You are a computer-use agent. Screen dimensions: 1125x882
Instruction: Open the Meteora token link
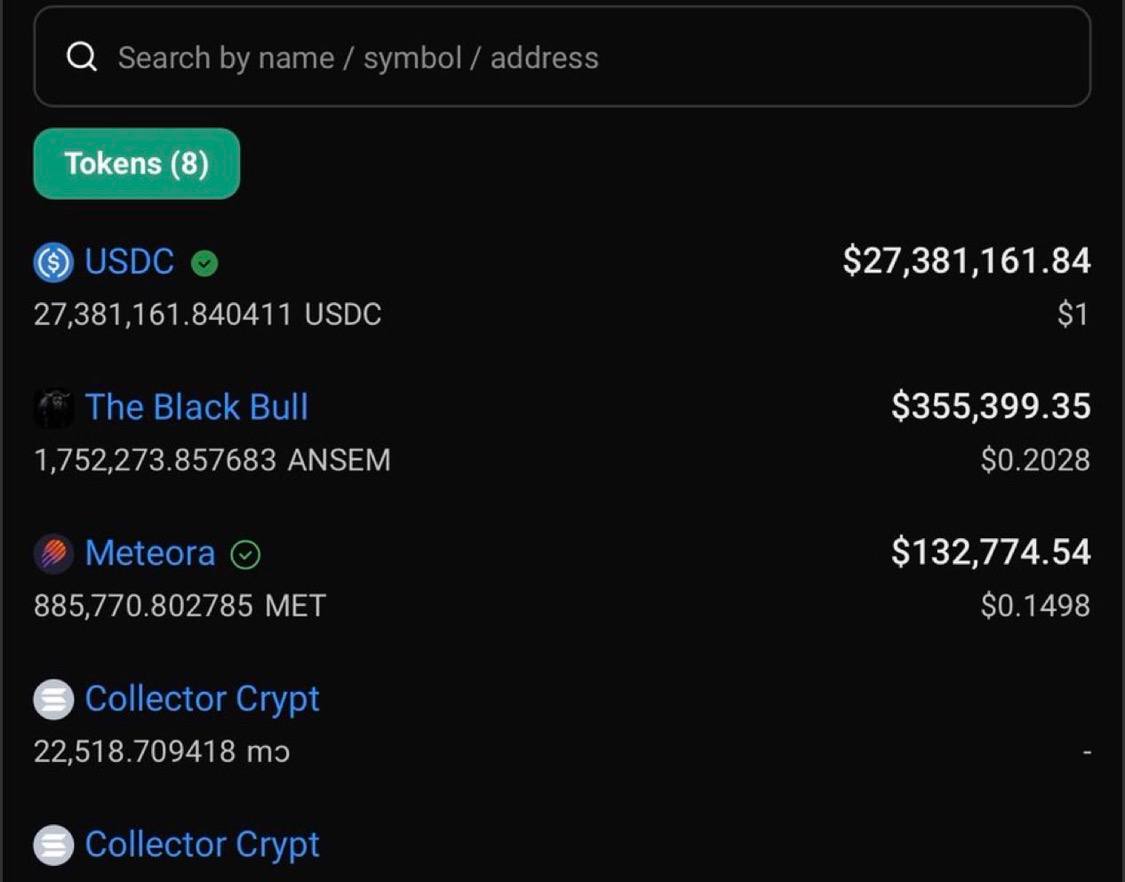click(x=150, y=553)
